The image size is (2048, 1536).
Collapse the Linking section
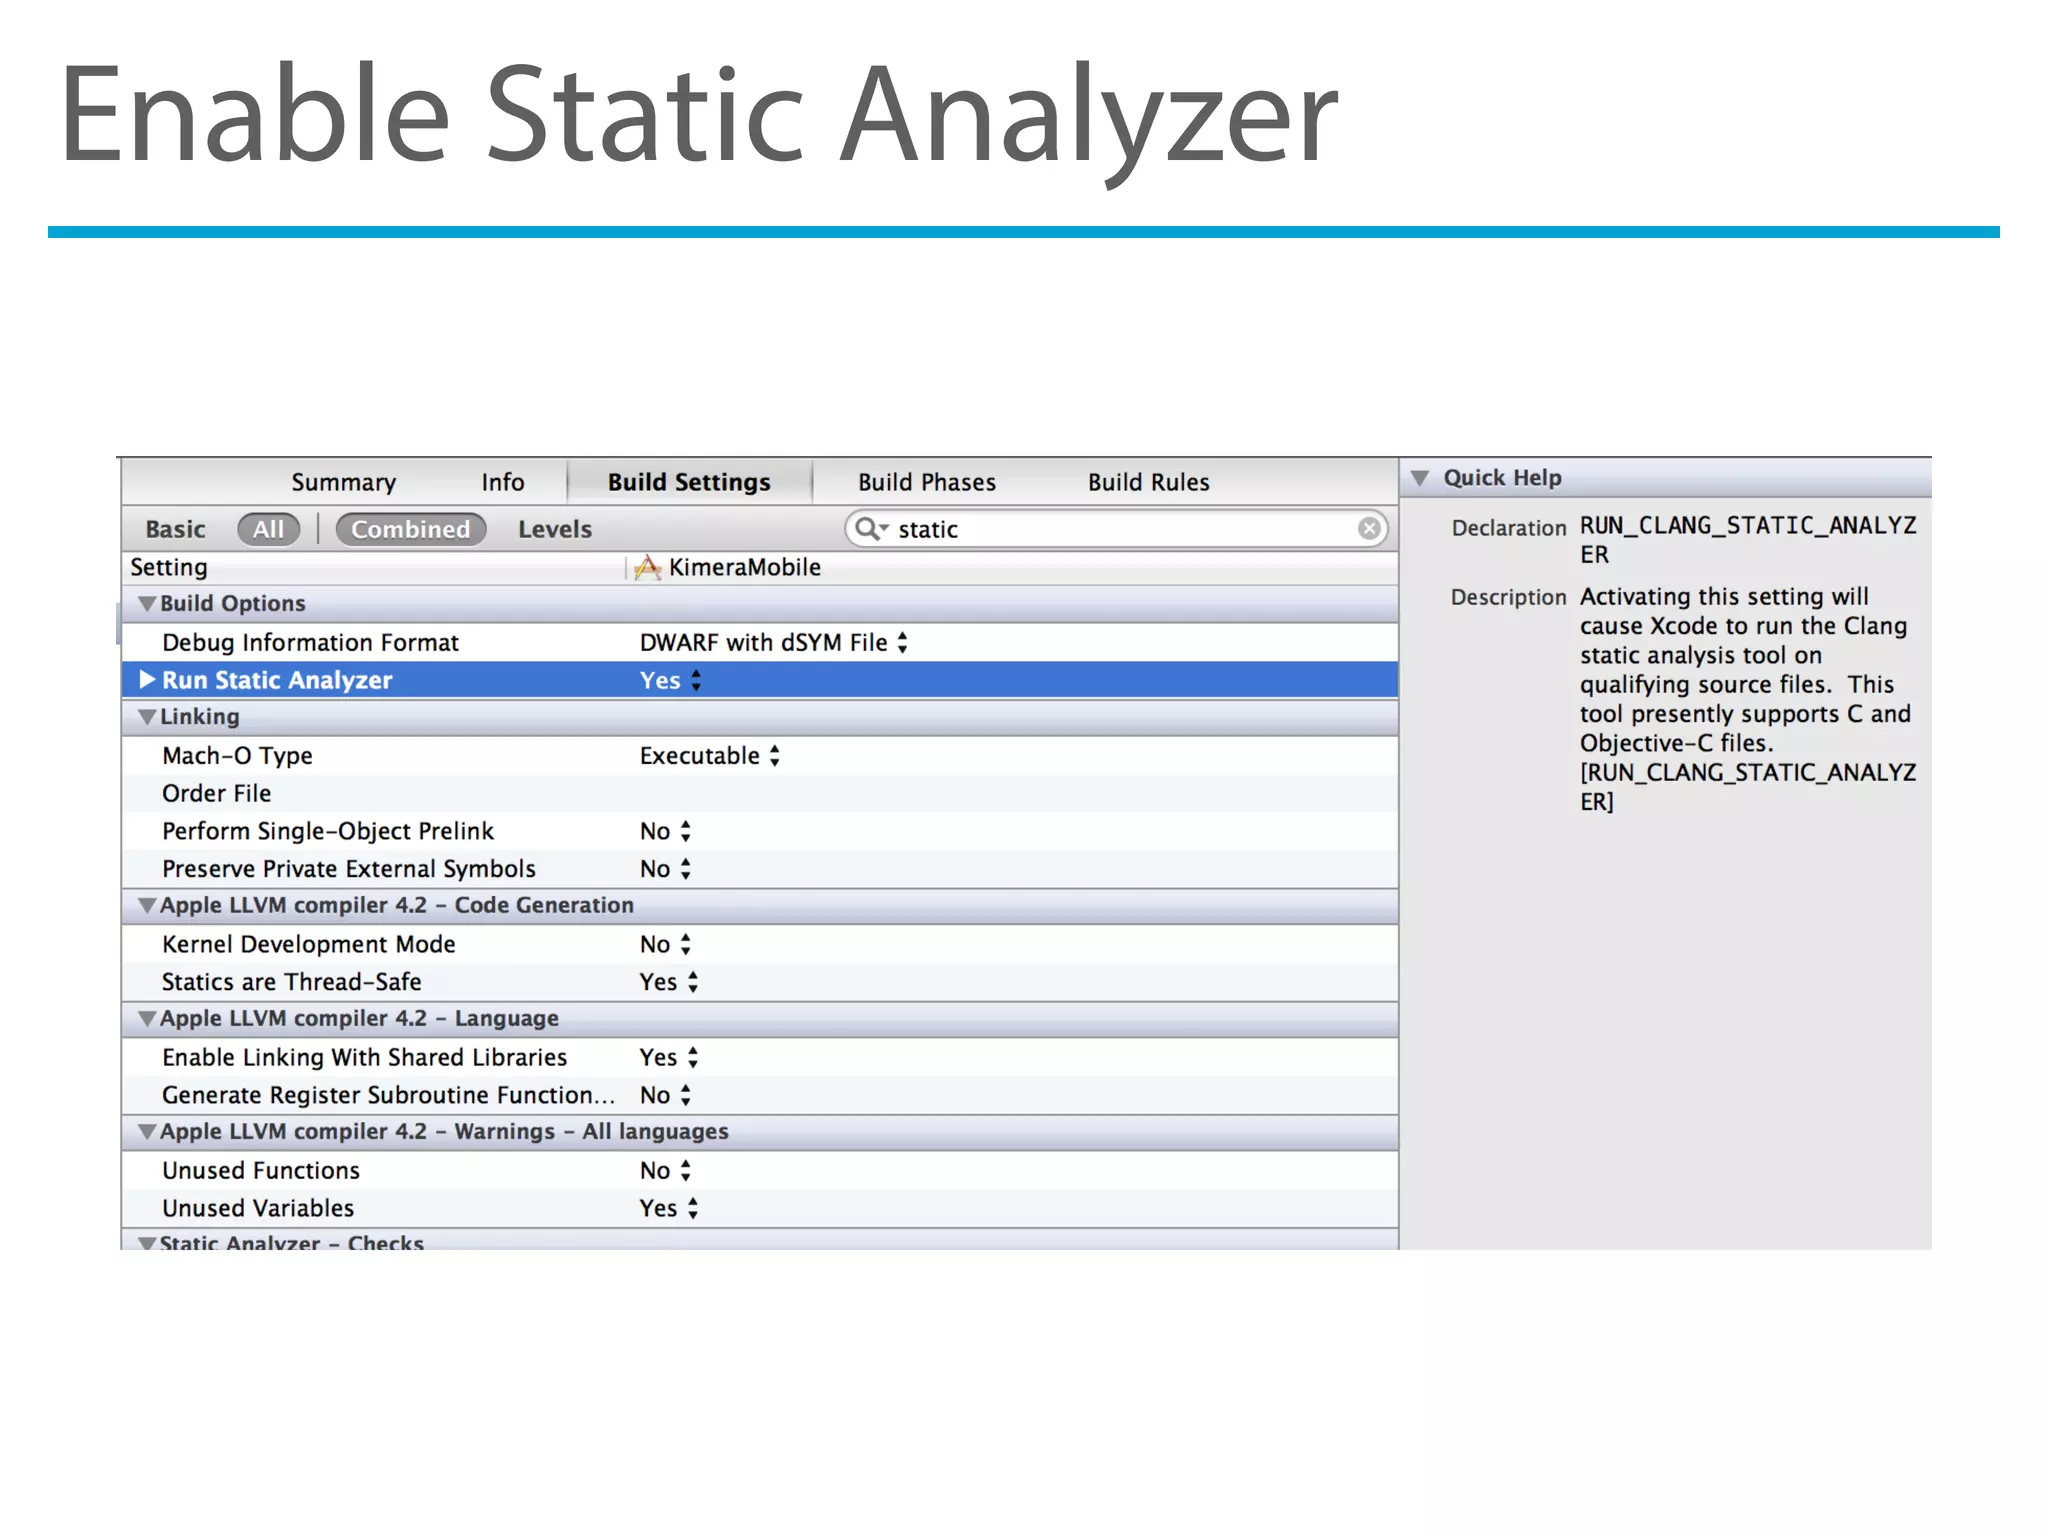tap(147, 717)
